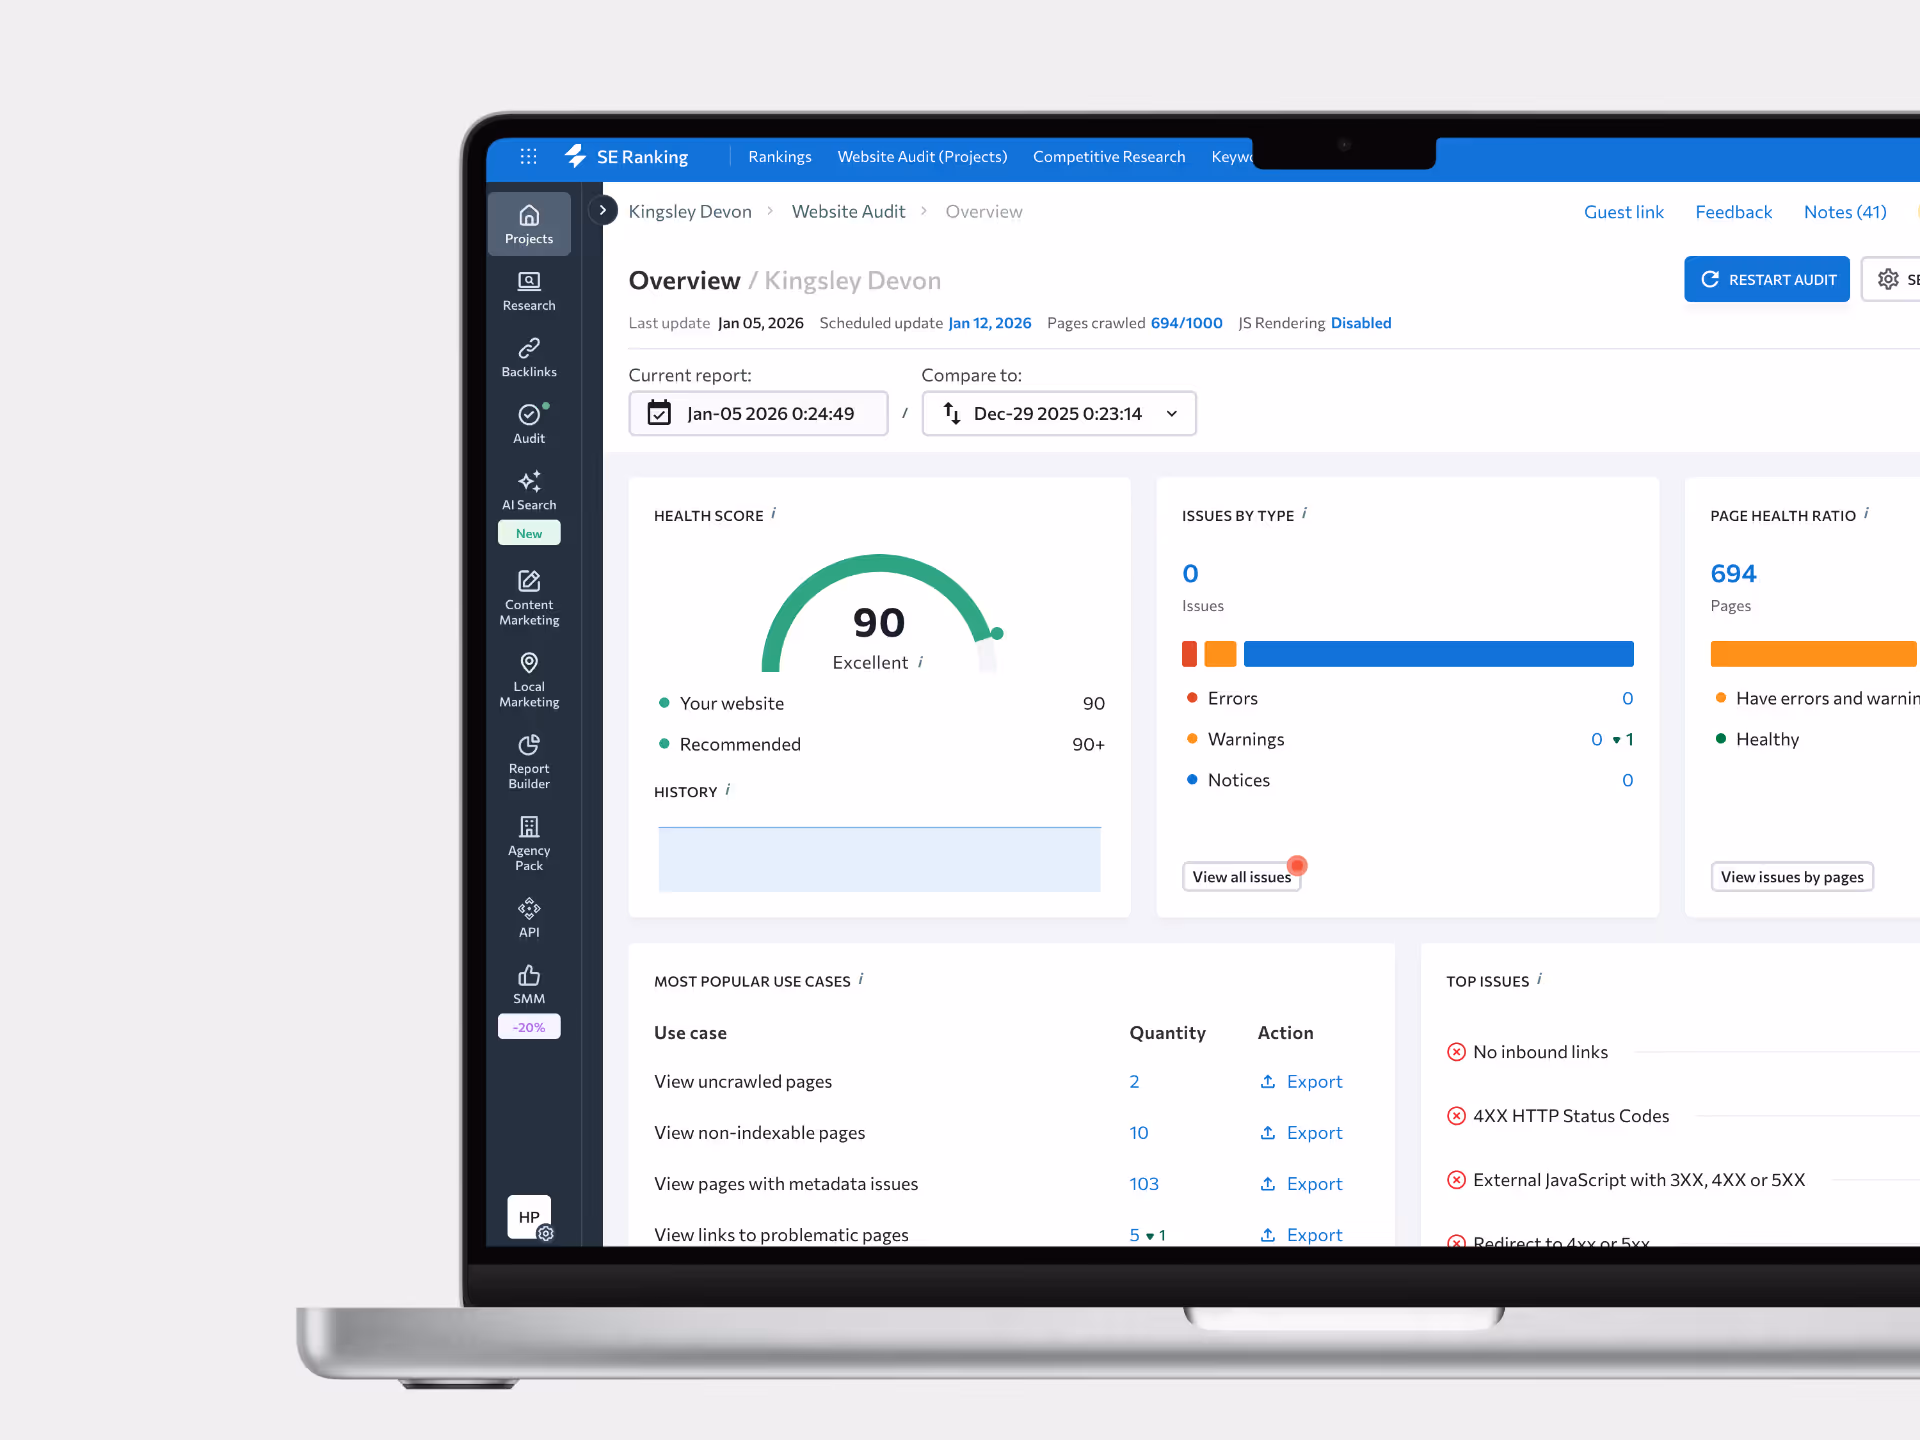Open the Research sidebar section

(x=529, y=291)
